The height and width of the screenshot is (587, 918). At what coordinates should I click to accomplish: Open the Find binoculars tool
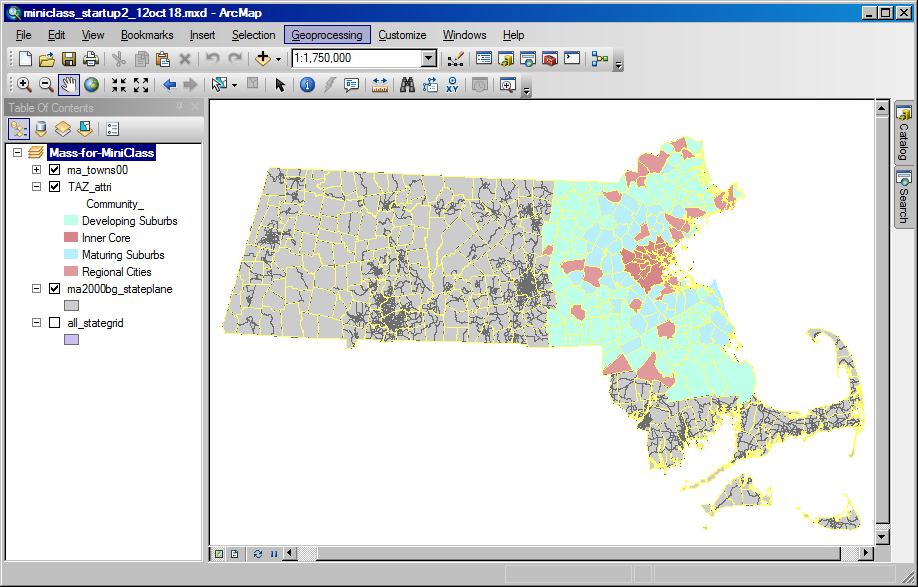tap(407, 85)
